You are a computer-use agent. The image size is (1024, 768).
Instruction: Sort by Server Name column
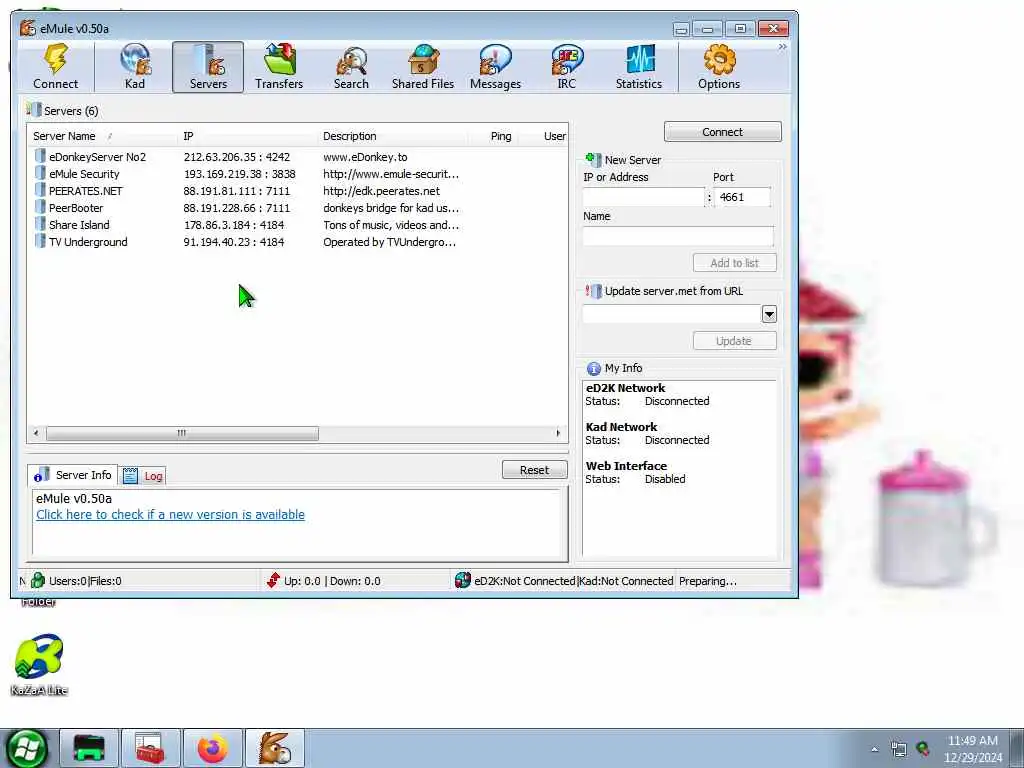(104, 136)
